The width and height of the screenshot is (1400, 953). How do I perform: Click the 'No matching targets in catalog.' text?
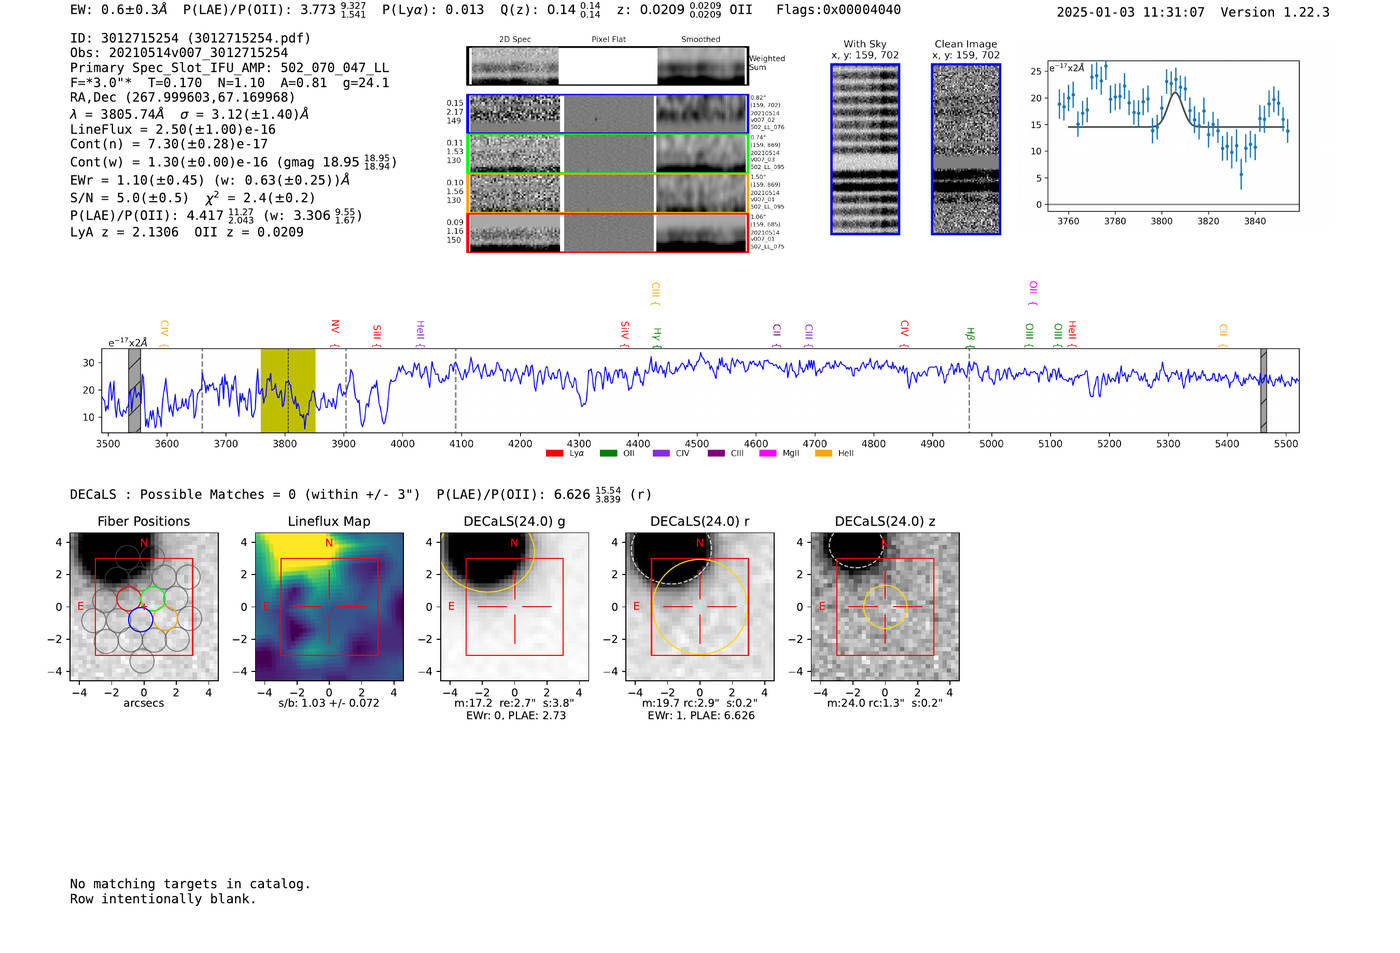pyautogui.click(x=190, y=884)
